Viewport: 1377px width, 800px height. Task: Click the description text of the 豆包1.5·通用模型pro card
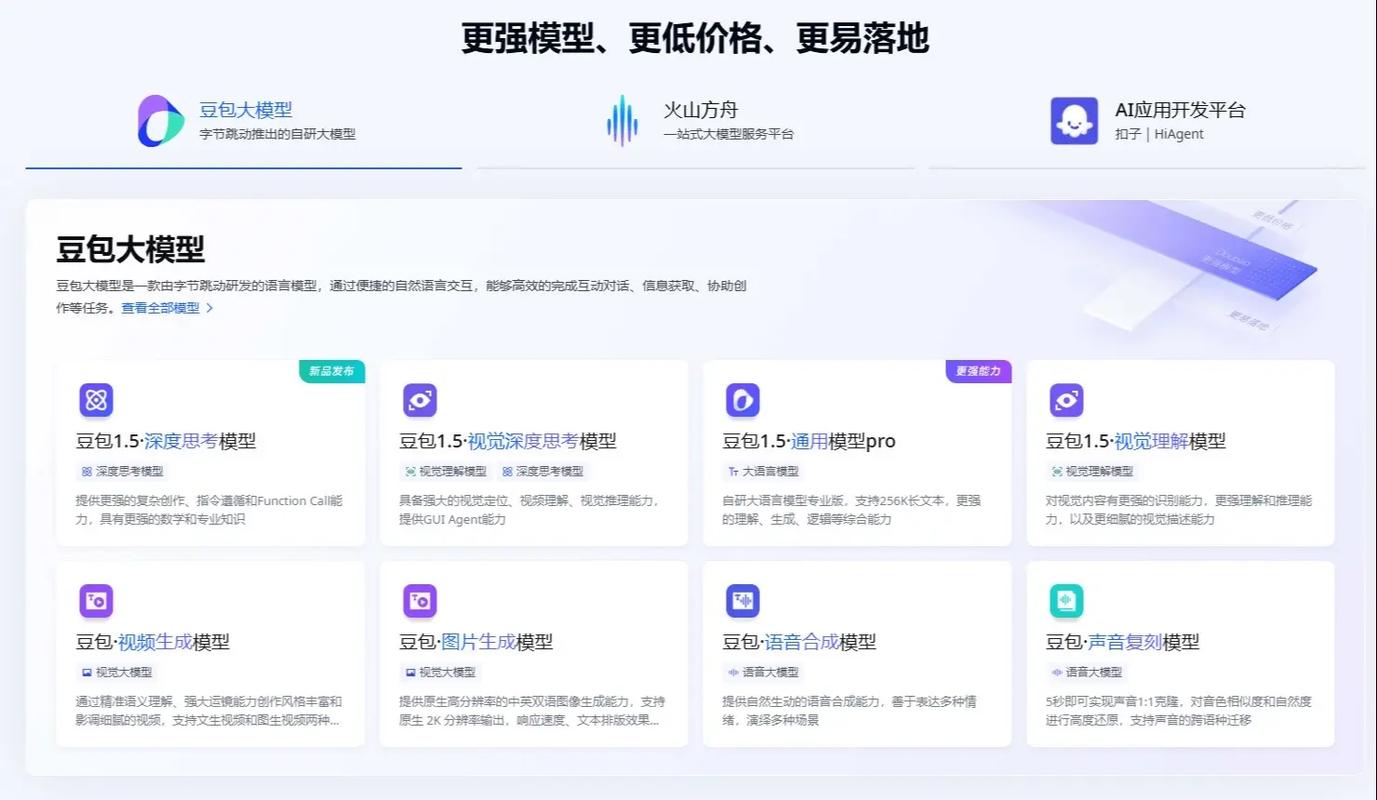click(852, 510)
